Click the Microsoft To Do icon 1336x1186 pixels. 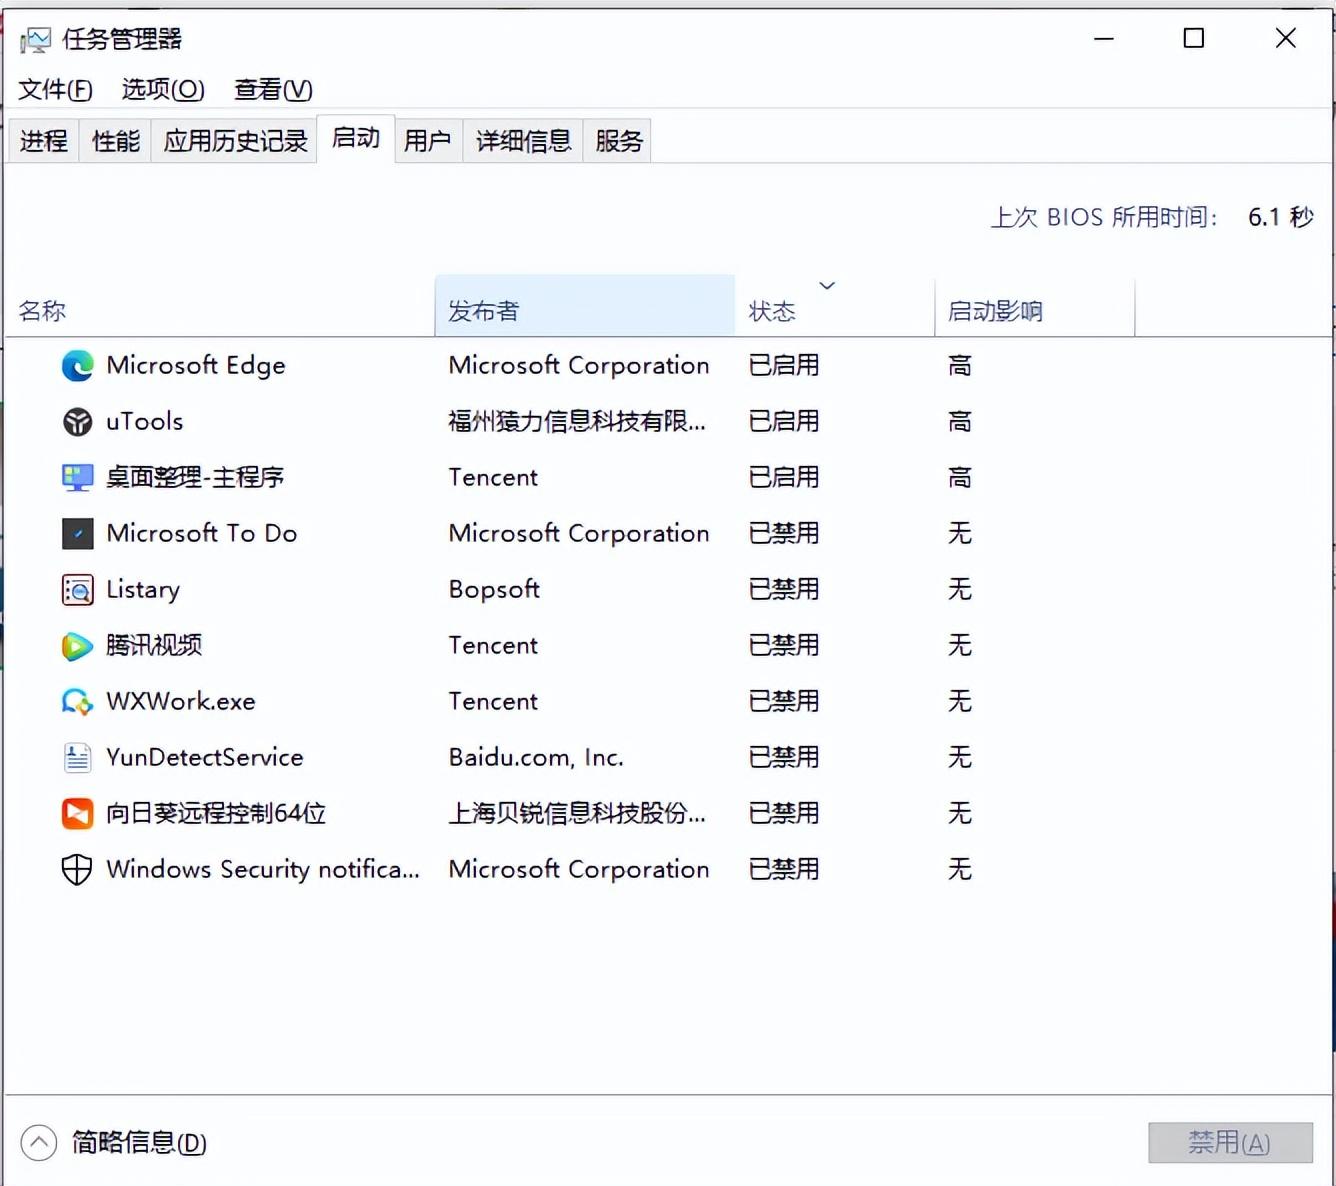(x=77, y=534)
